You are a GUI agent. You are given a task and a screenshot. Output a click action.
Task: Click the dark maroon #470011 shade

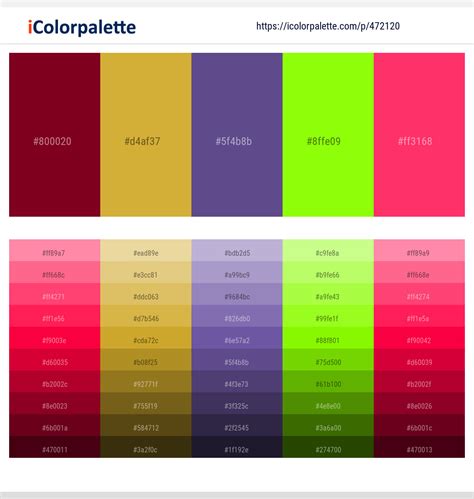(x=55, y=447)
